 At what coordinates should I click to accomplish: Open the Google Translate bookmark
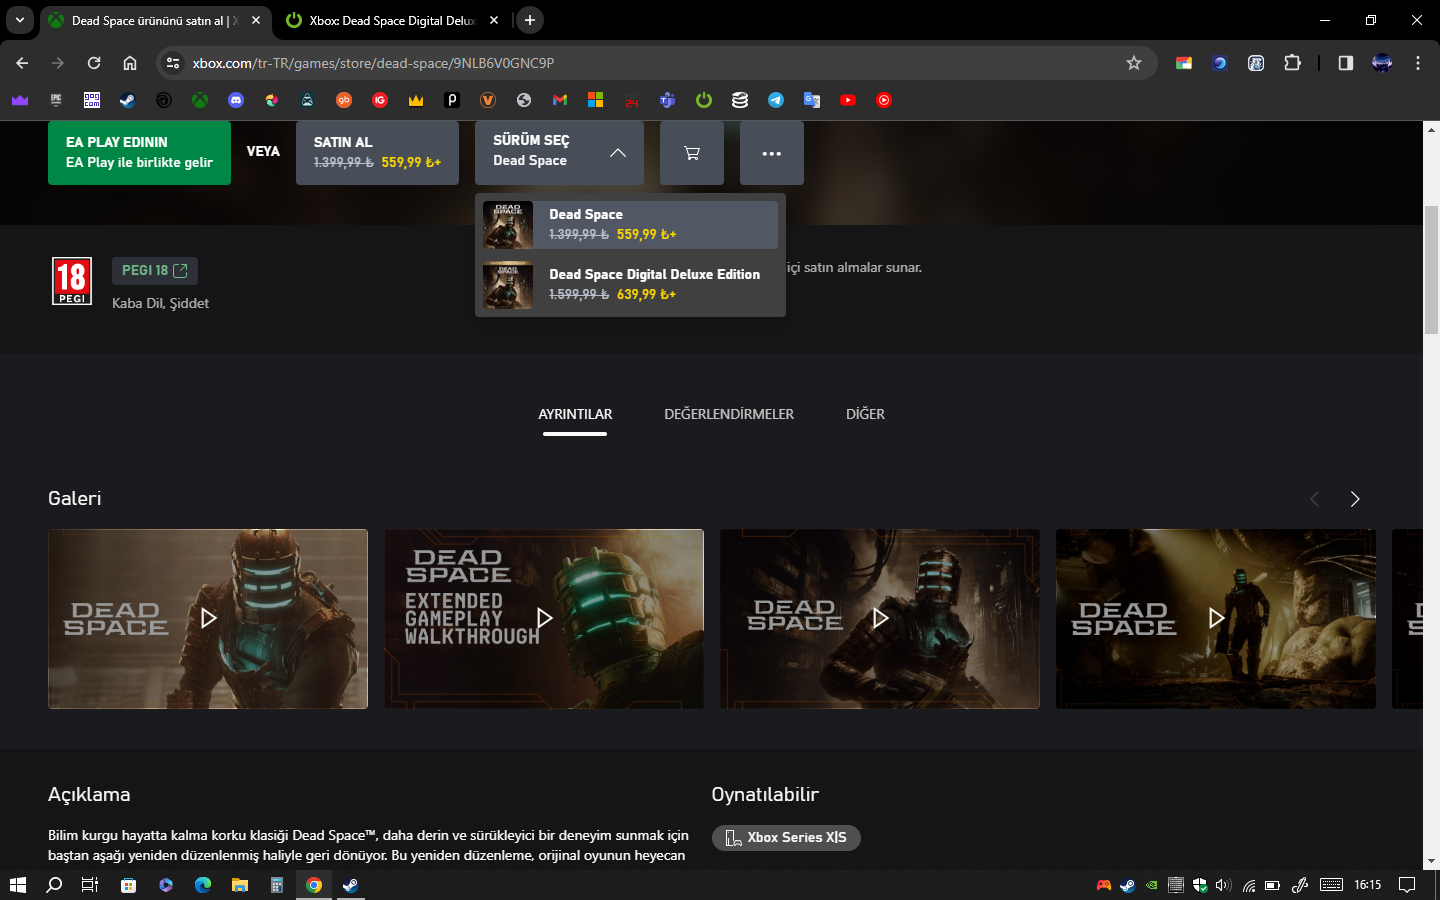[x=812, y=100]
